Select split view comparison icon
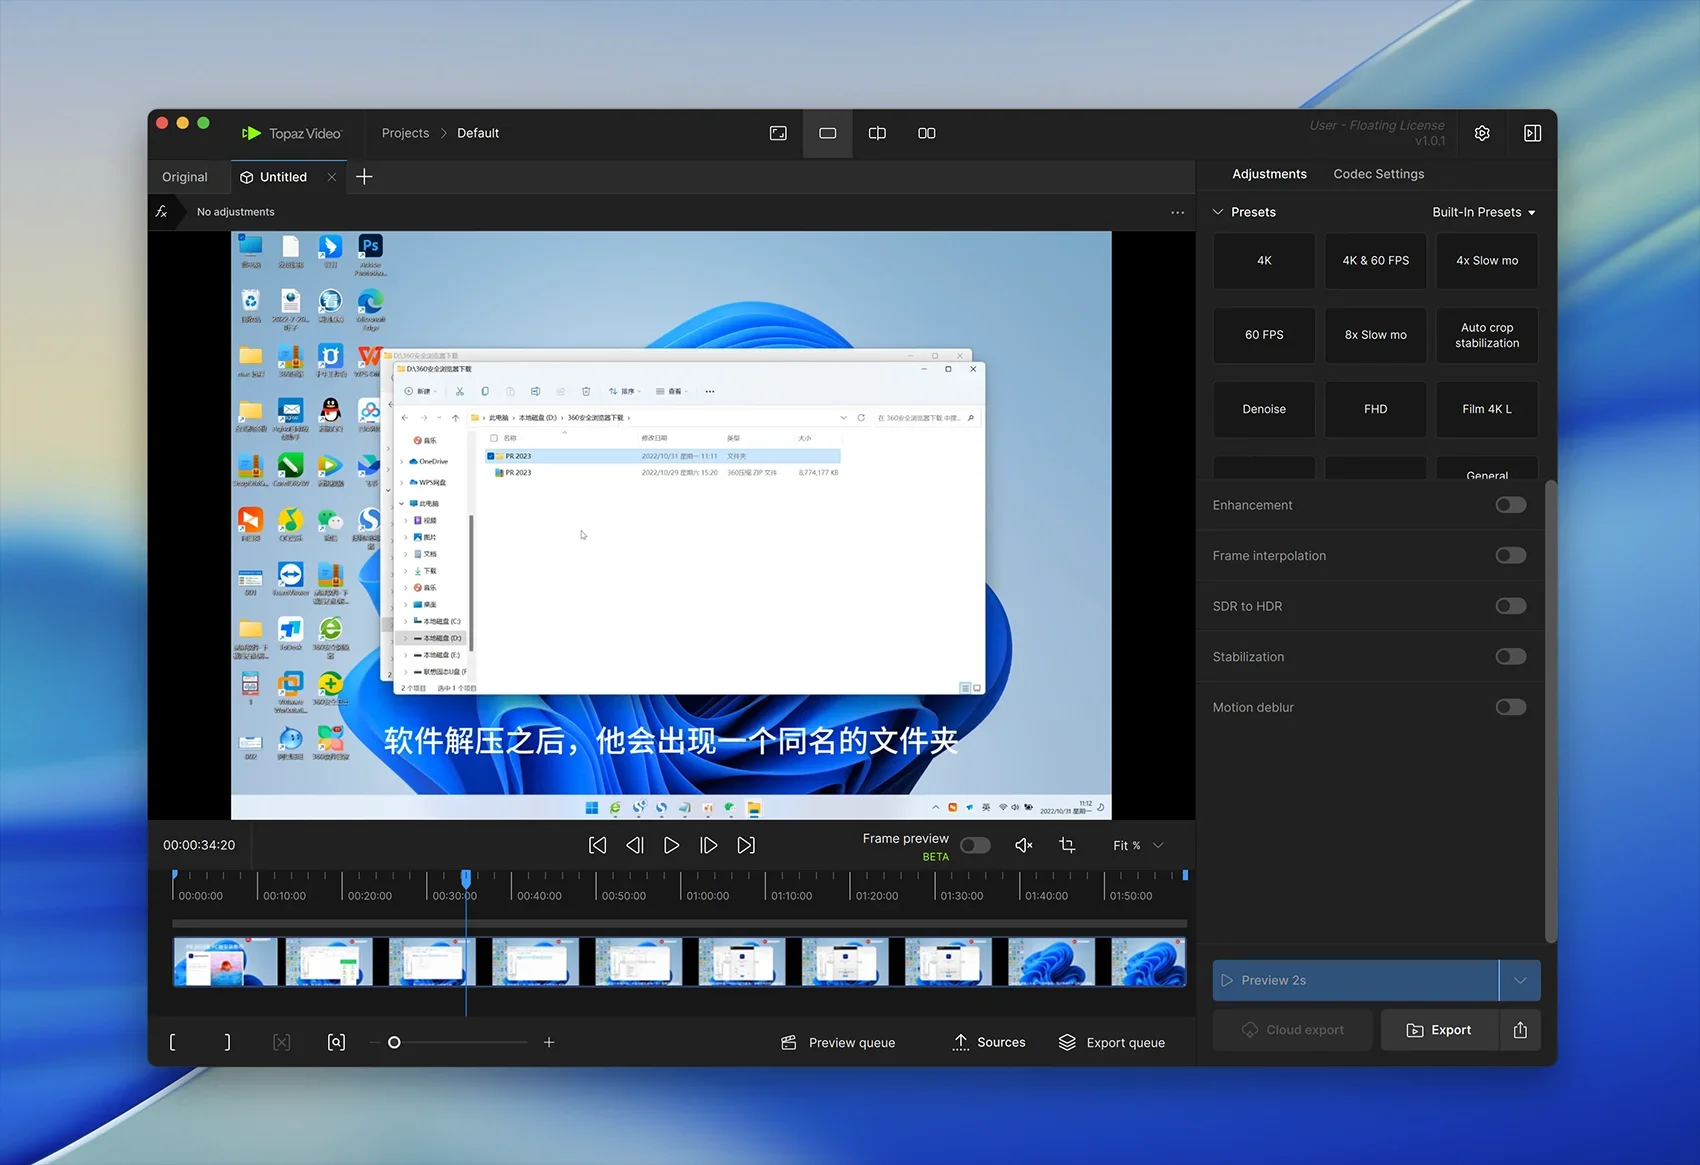Screen dimensions: 1700x1165 point(877,133)
